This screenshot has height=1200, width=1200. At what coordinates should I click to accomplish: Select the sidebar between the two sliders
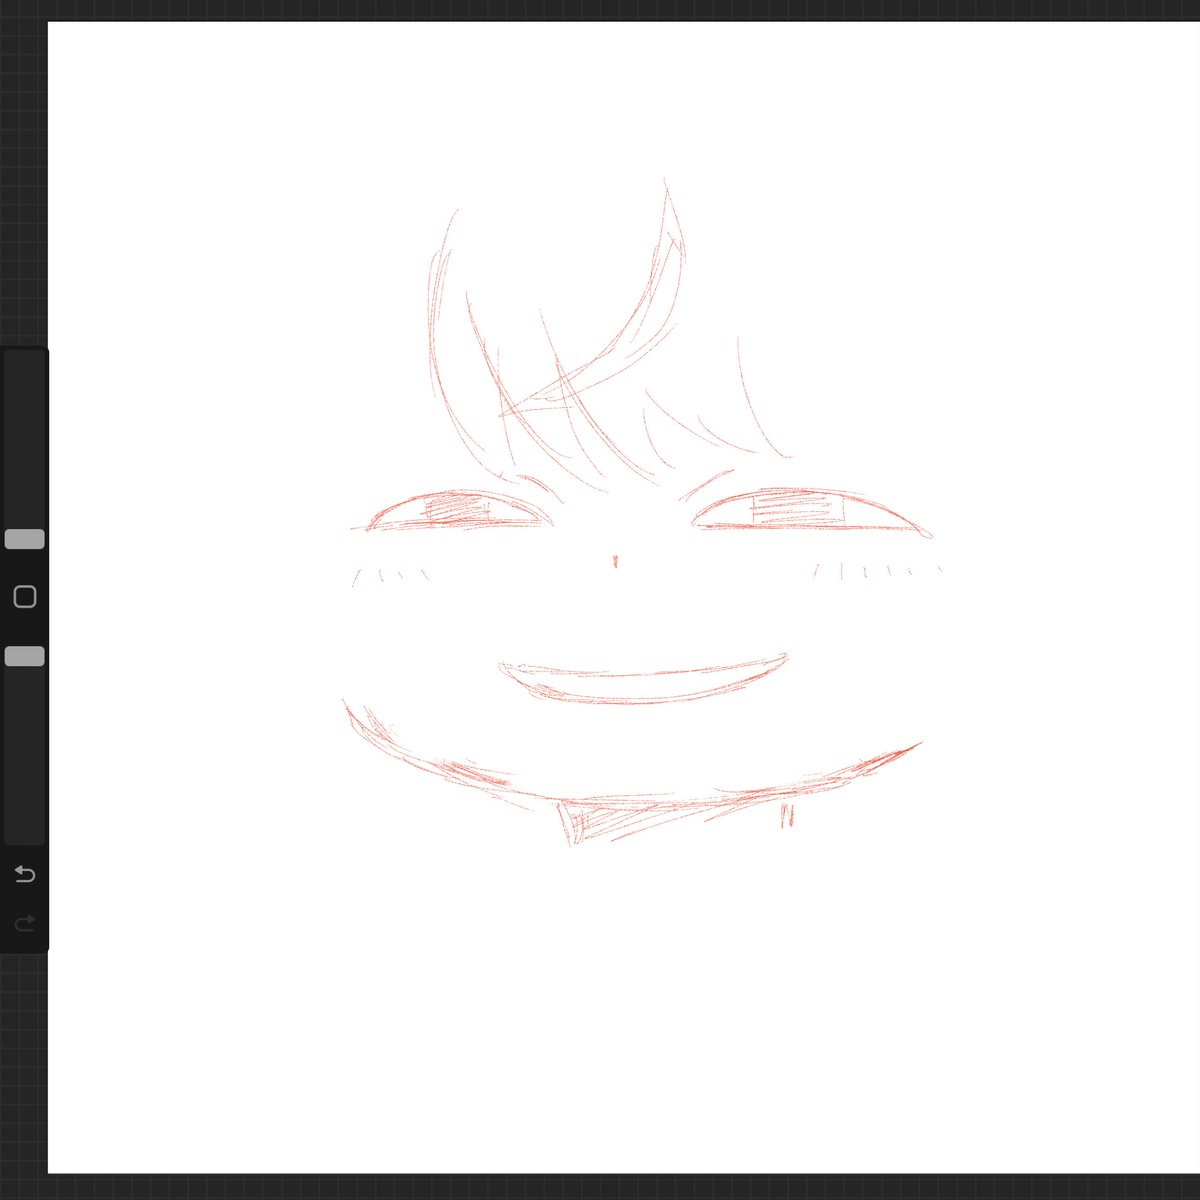(24, 595)
